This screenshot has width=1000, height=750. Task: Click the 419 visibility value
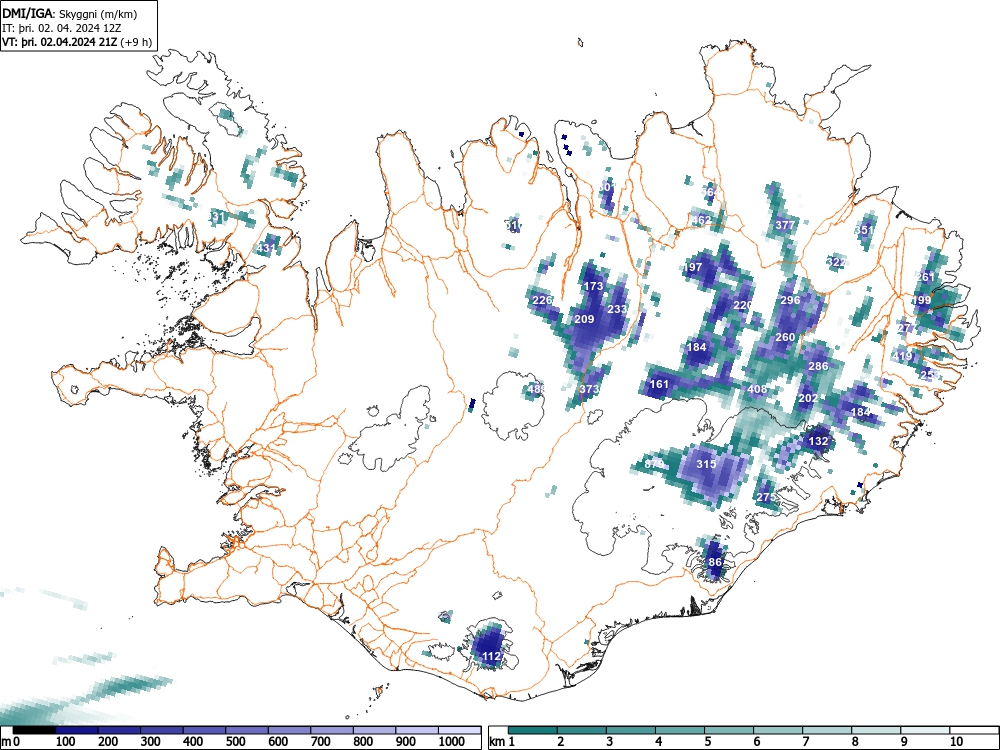tap(902, 356)
